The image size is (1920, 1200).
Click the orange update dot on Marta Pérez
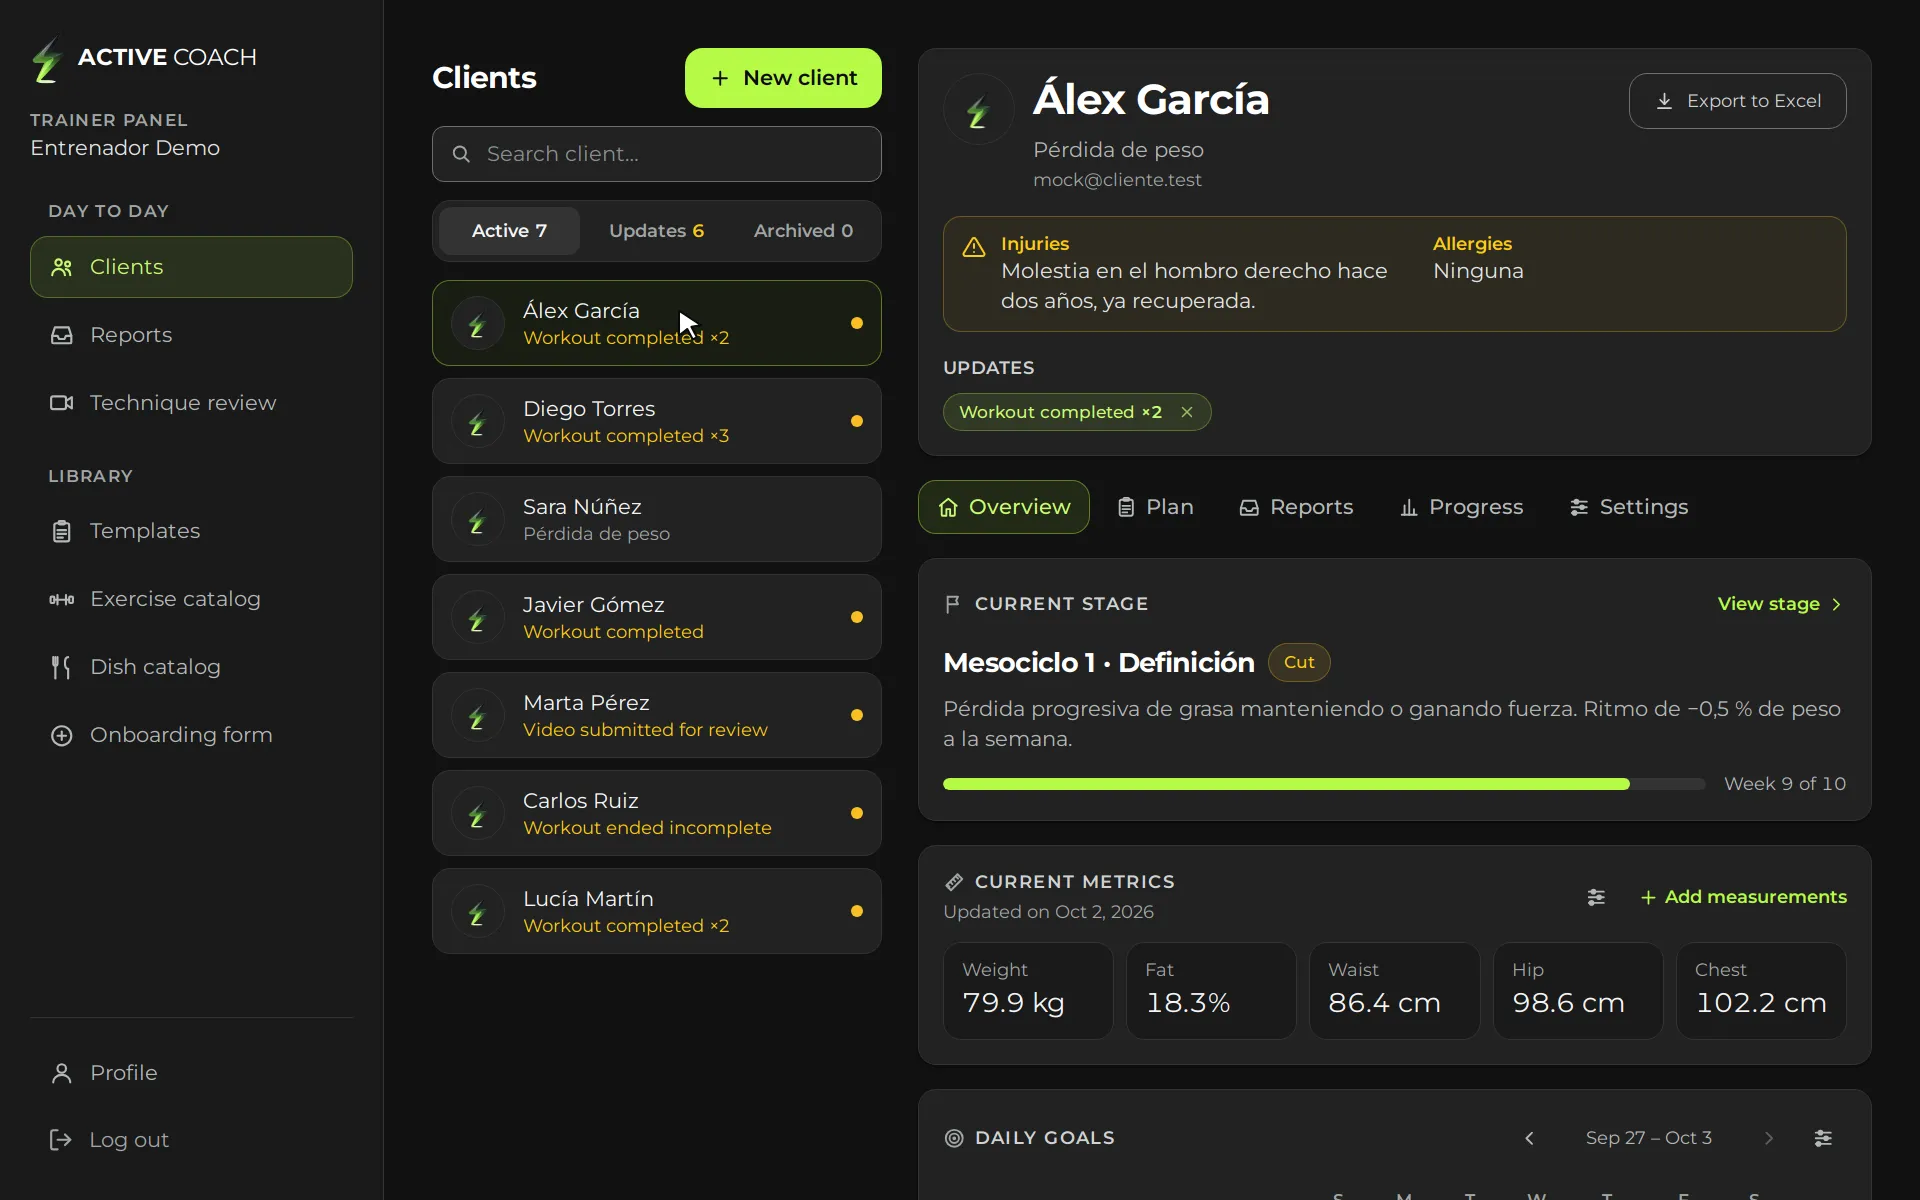[x=857, y=715]
